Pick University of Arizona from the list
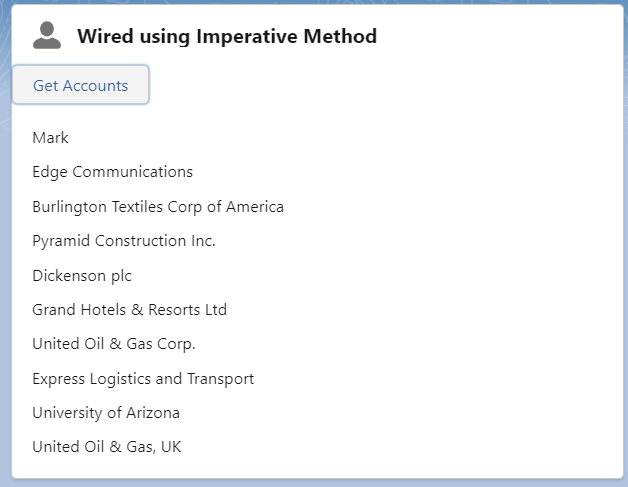The height and width of the screenshot is (487, 628). 106,413
